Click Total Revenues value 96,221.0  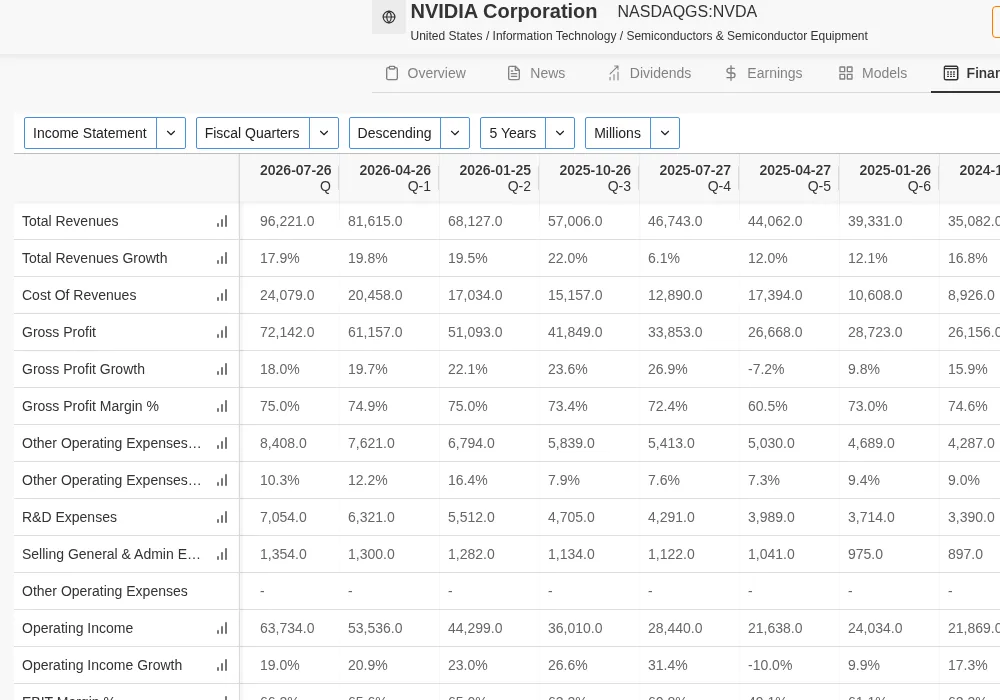(287, 221)
